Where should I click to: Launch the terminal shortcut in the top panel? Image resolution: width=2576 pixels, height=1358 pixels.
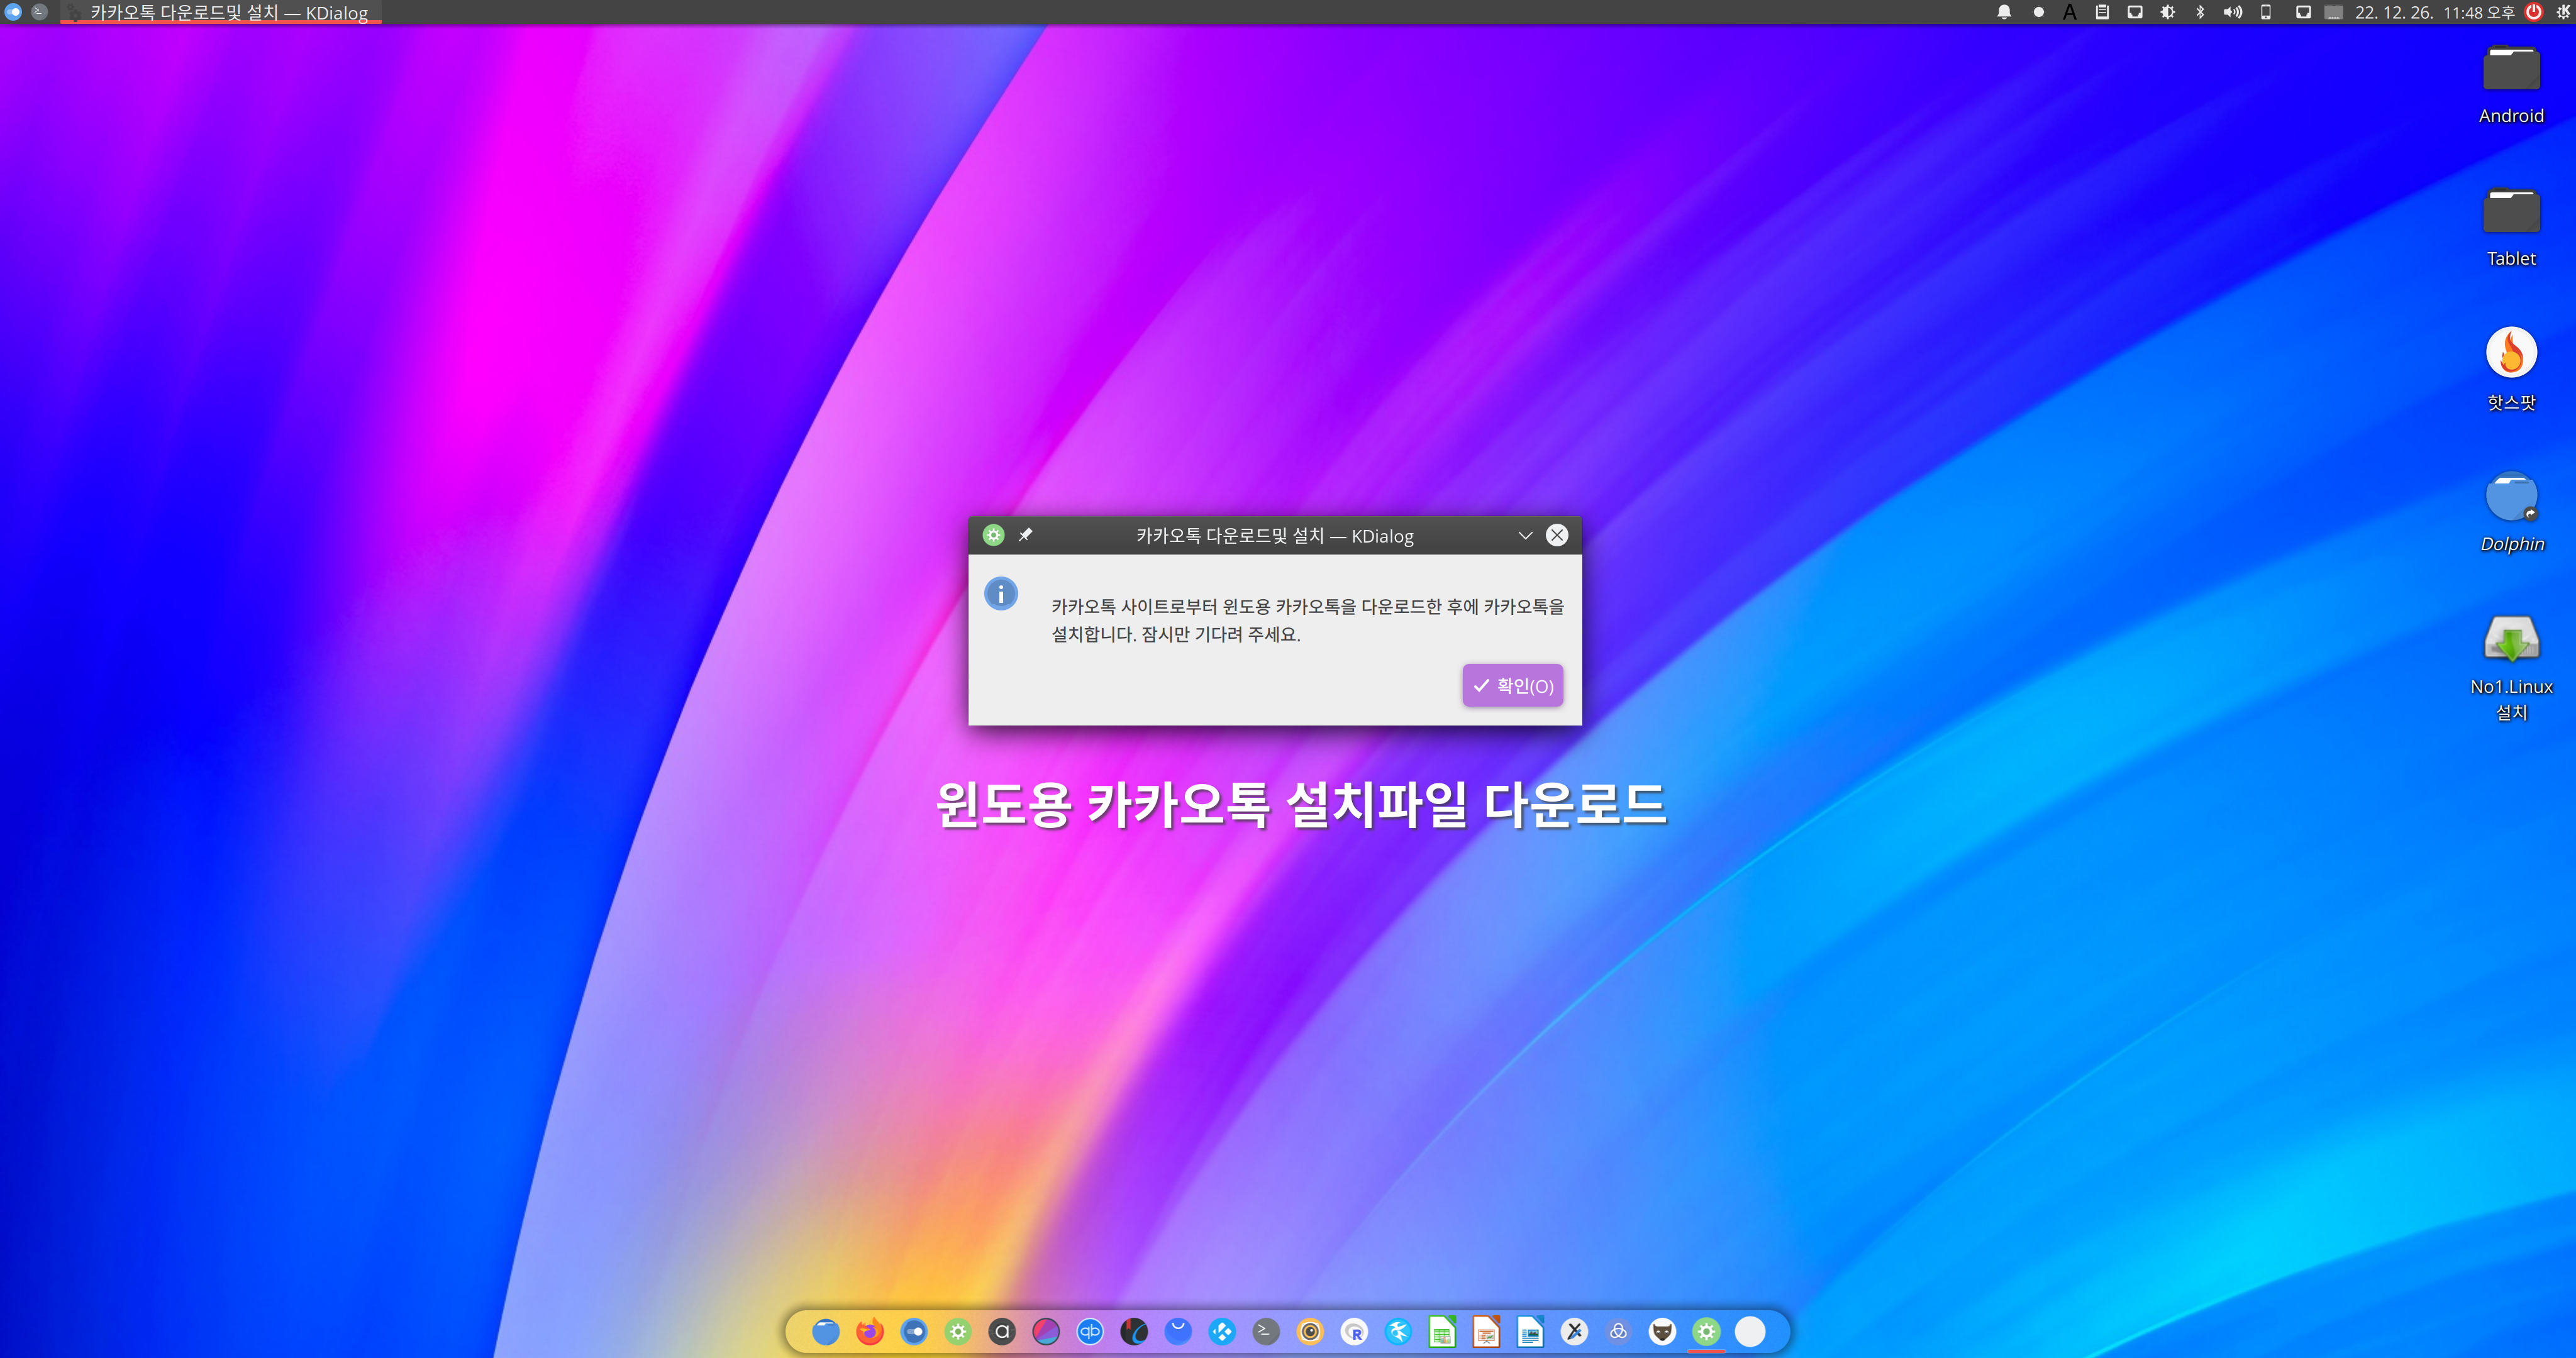(x=39, y=12)
